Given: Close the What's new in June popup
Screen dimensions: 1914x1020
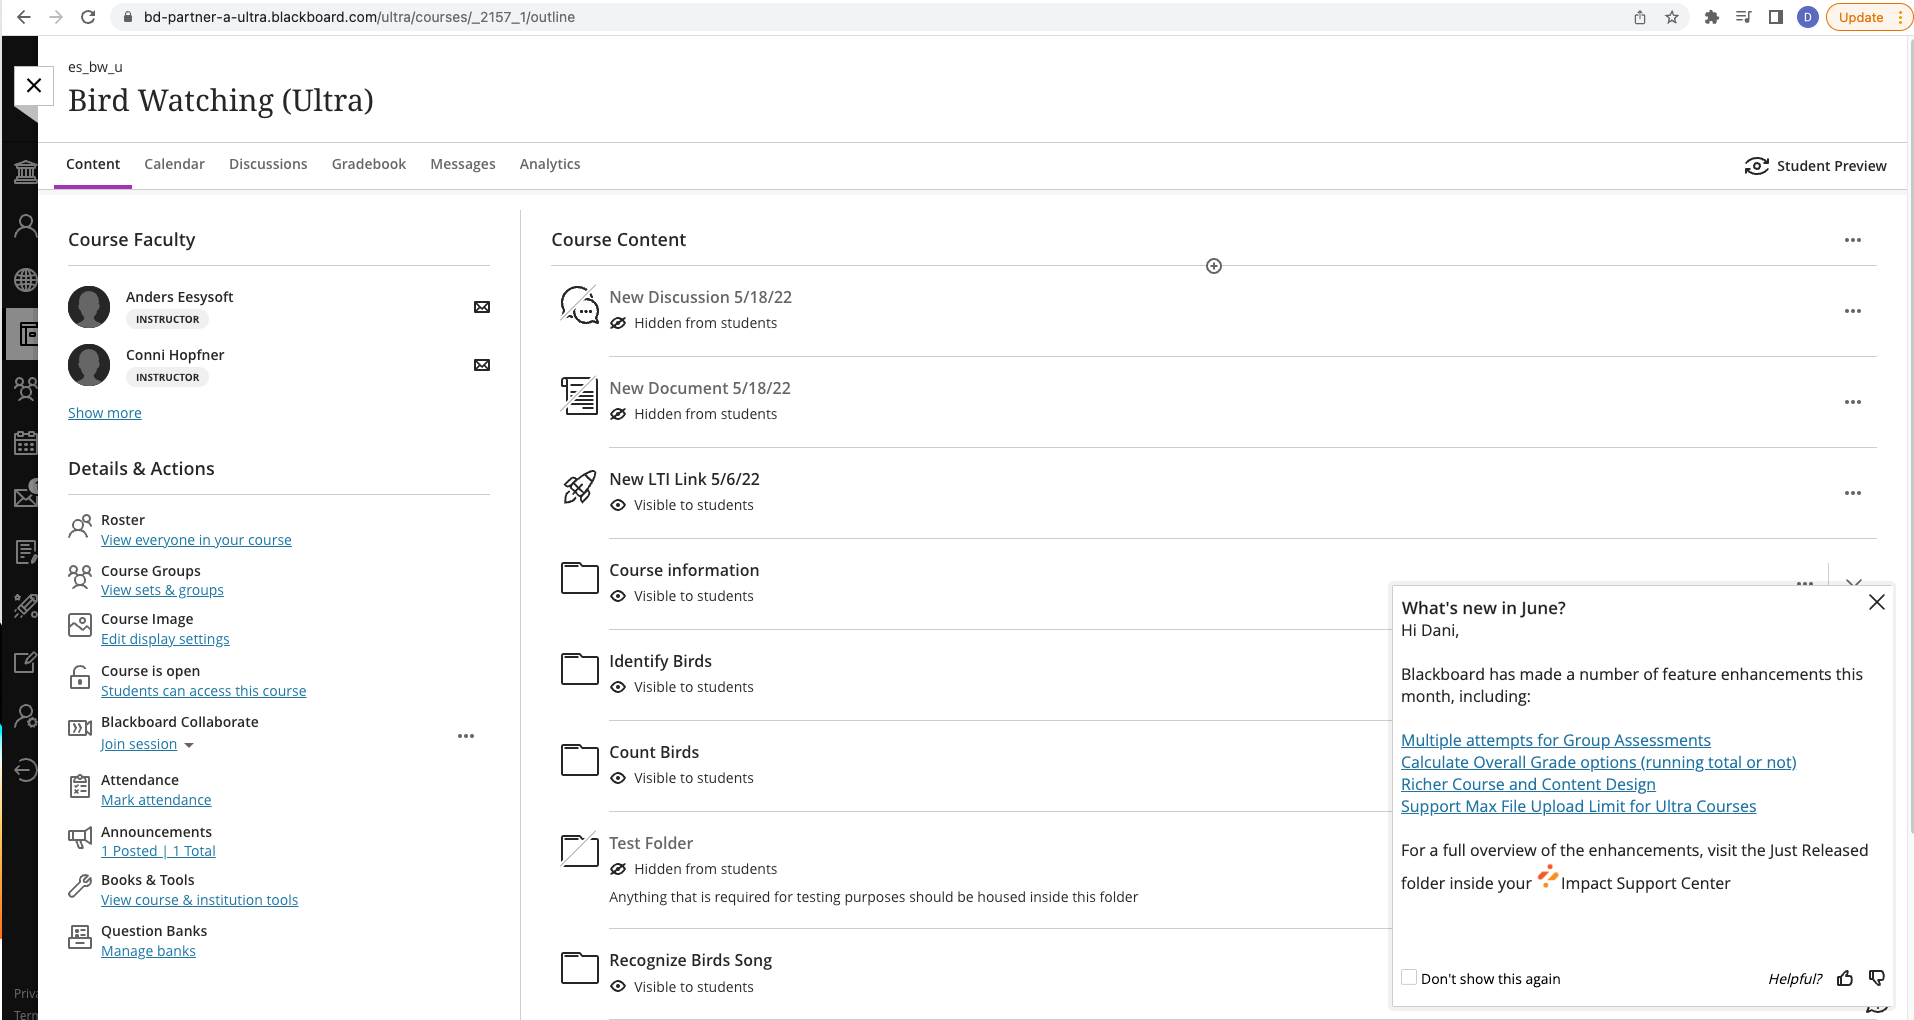Looking at the screenshot, I should (1876, 602).
